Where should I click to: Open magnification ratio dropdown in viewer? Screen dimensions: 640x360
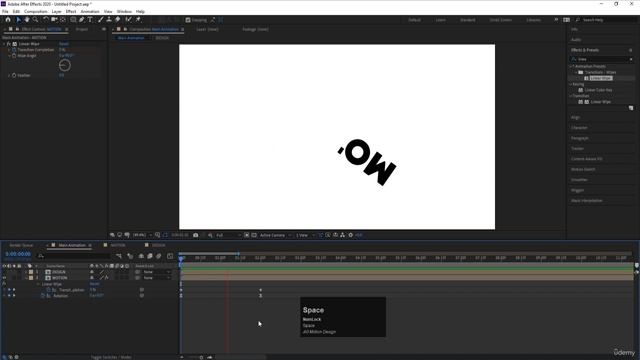tap(142, 235)
